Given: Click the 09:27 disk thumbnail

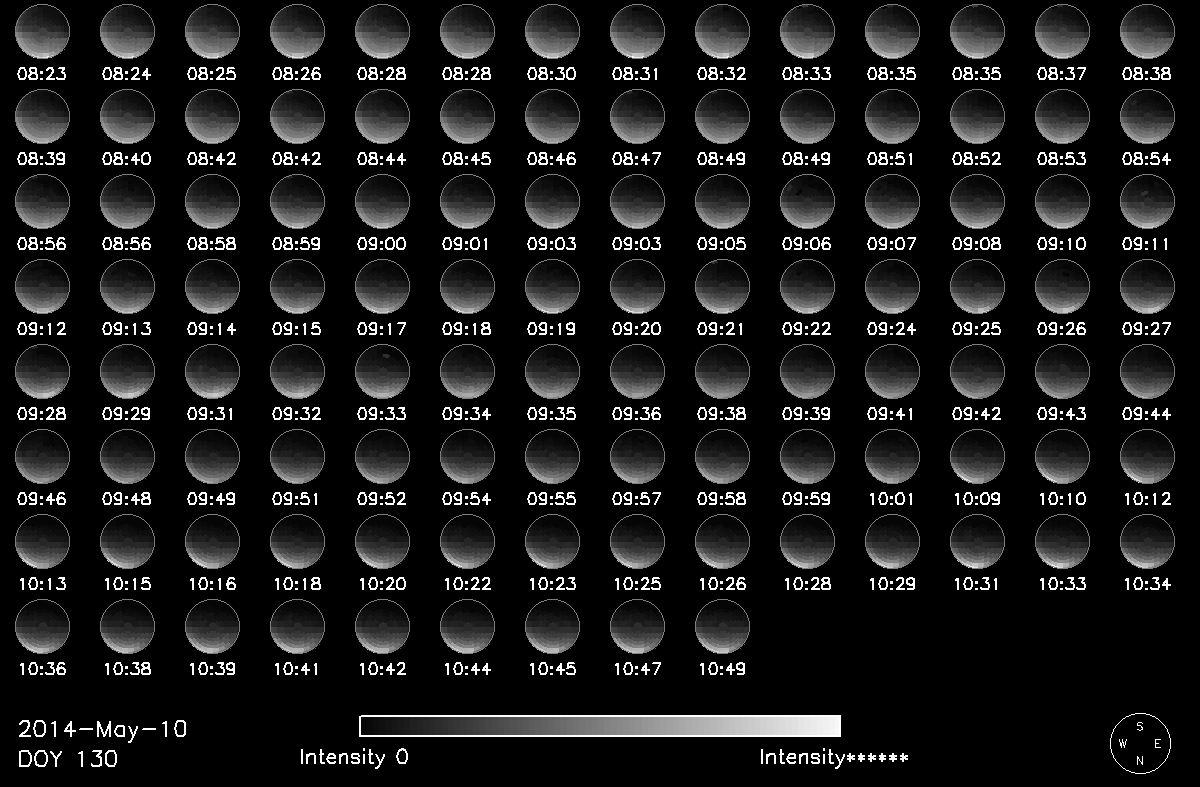Looking at the screenshot, I should coord(1147,286).
